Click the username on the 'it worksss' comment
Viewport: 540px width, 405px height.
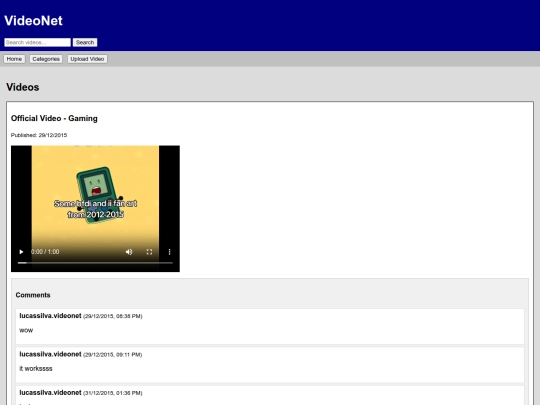50,354
